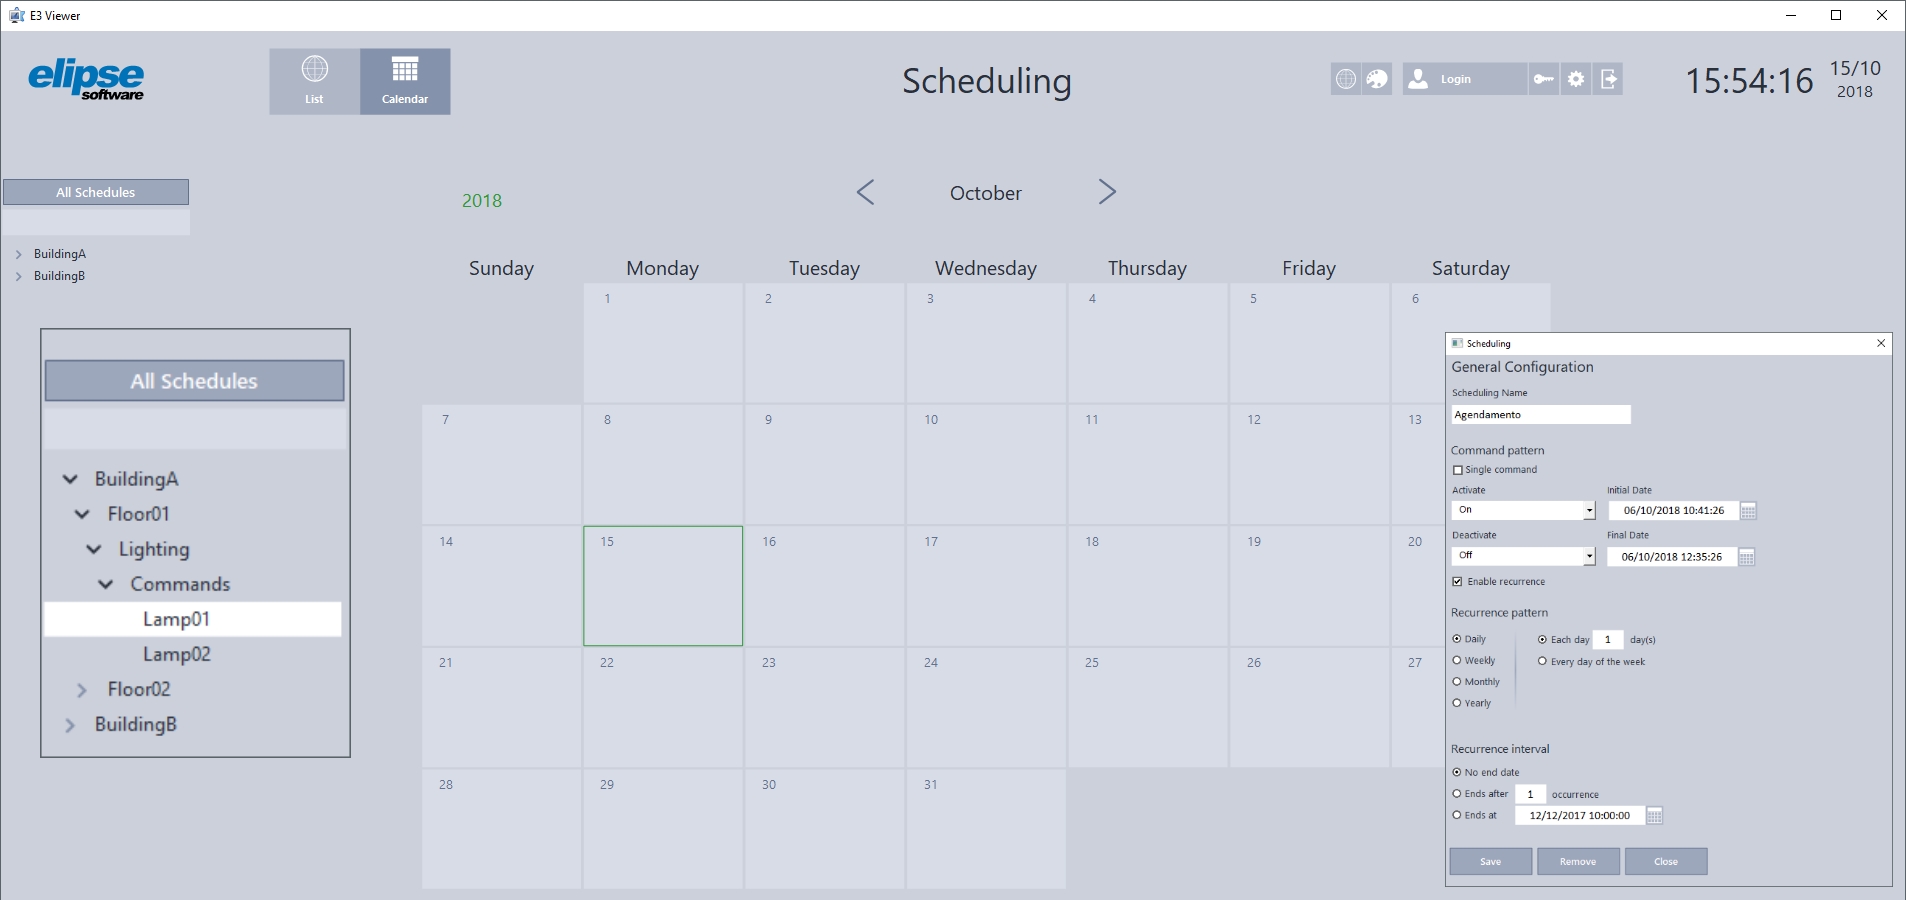Collapse the Commands node in the tree
Image resolution: width=1906 pixels, height=900 pixels.
pyautogui.click(x=105, y=584)
